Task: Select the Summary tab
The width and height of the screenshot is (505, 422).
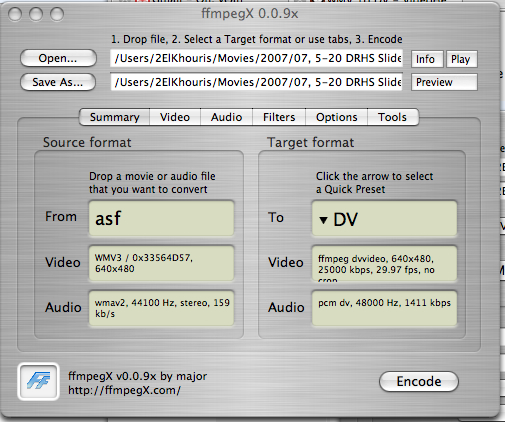Action: pyautogui.click(x=114, y=117)
